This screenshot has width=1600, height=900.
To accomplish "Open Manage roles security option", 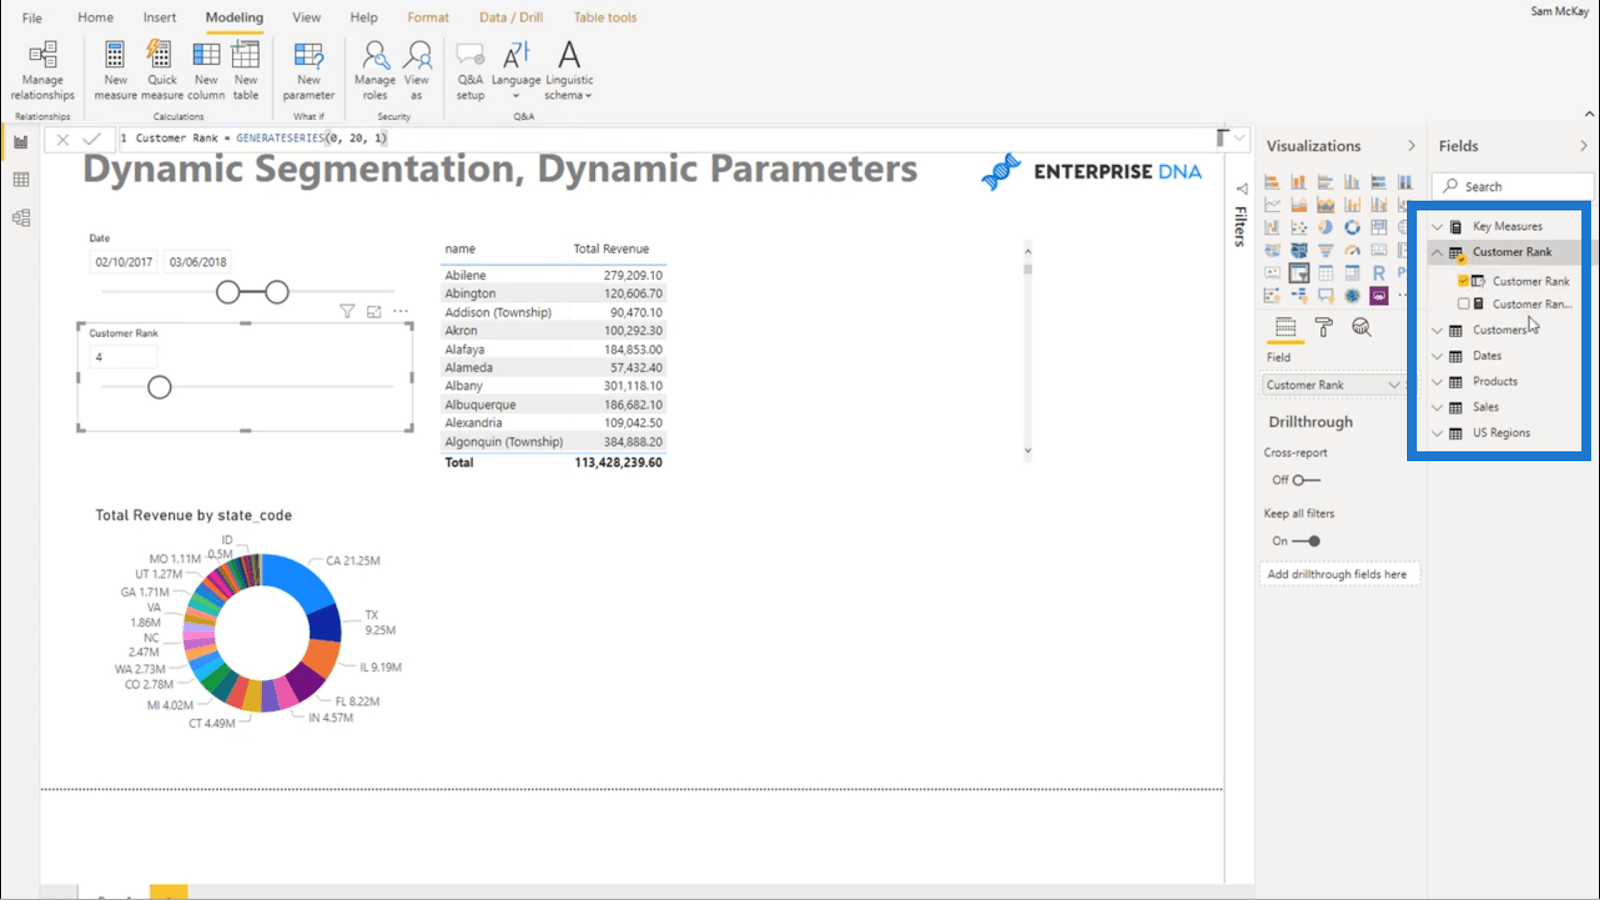I will [375, 71].
